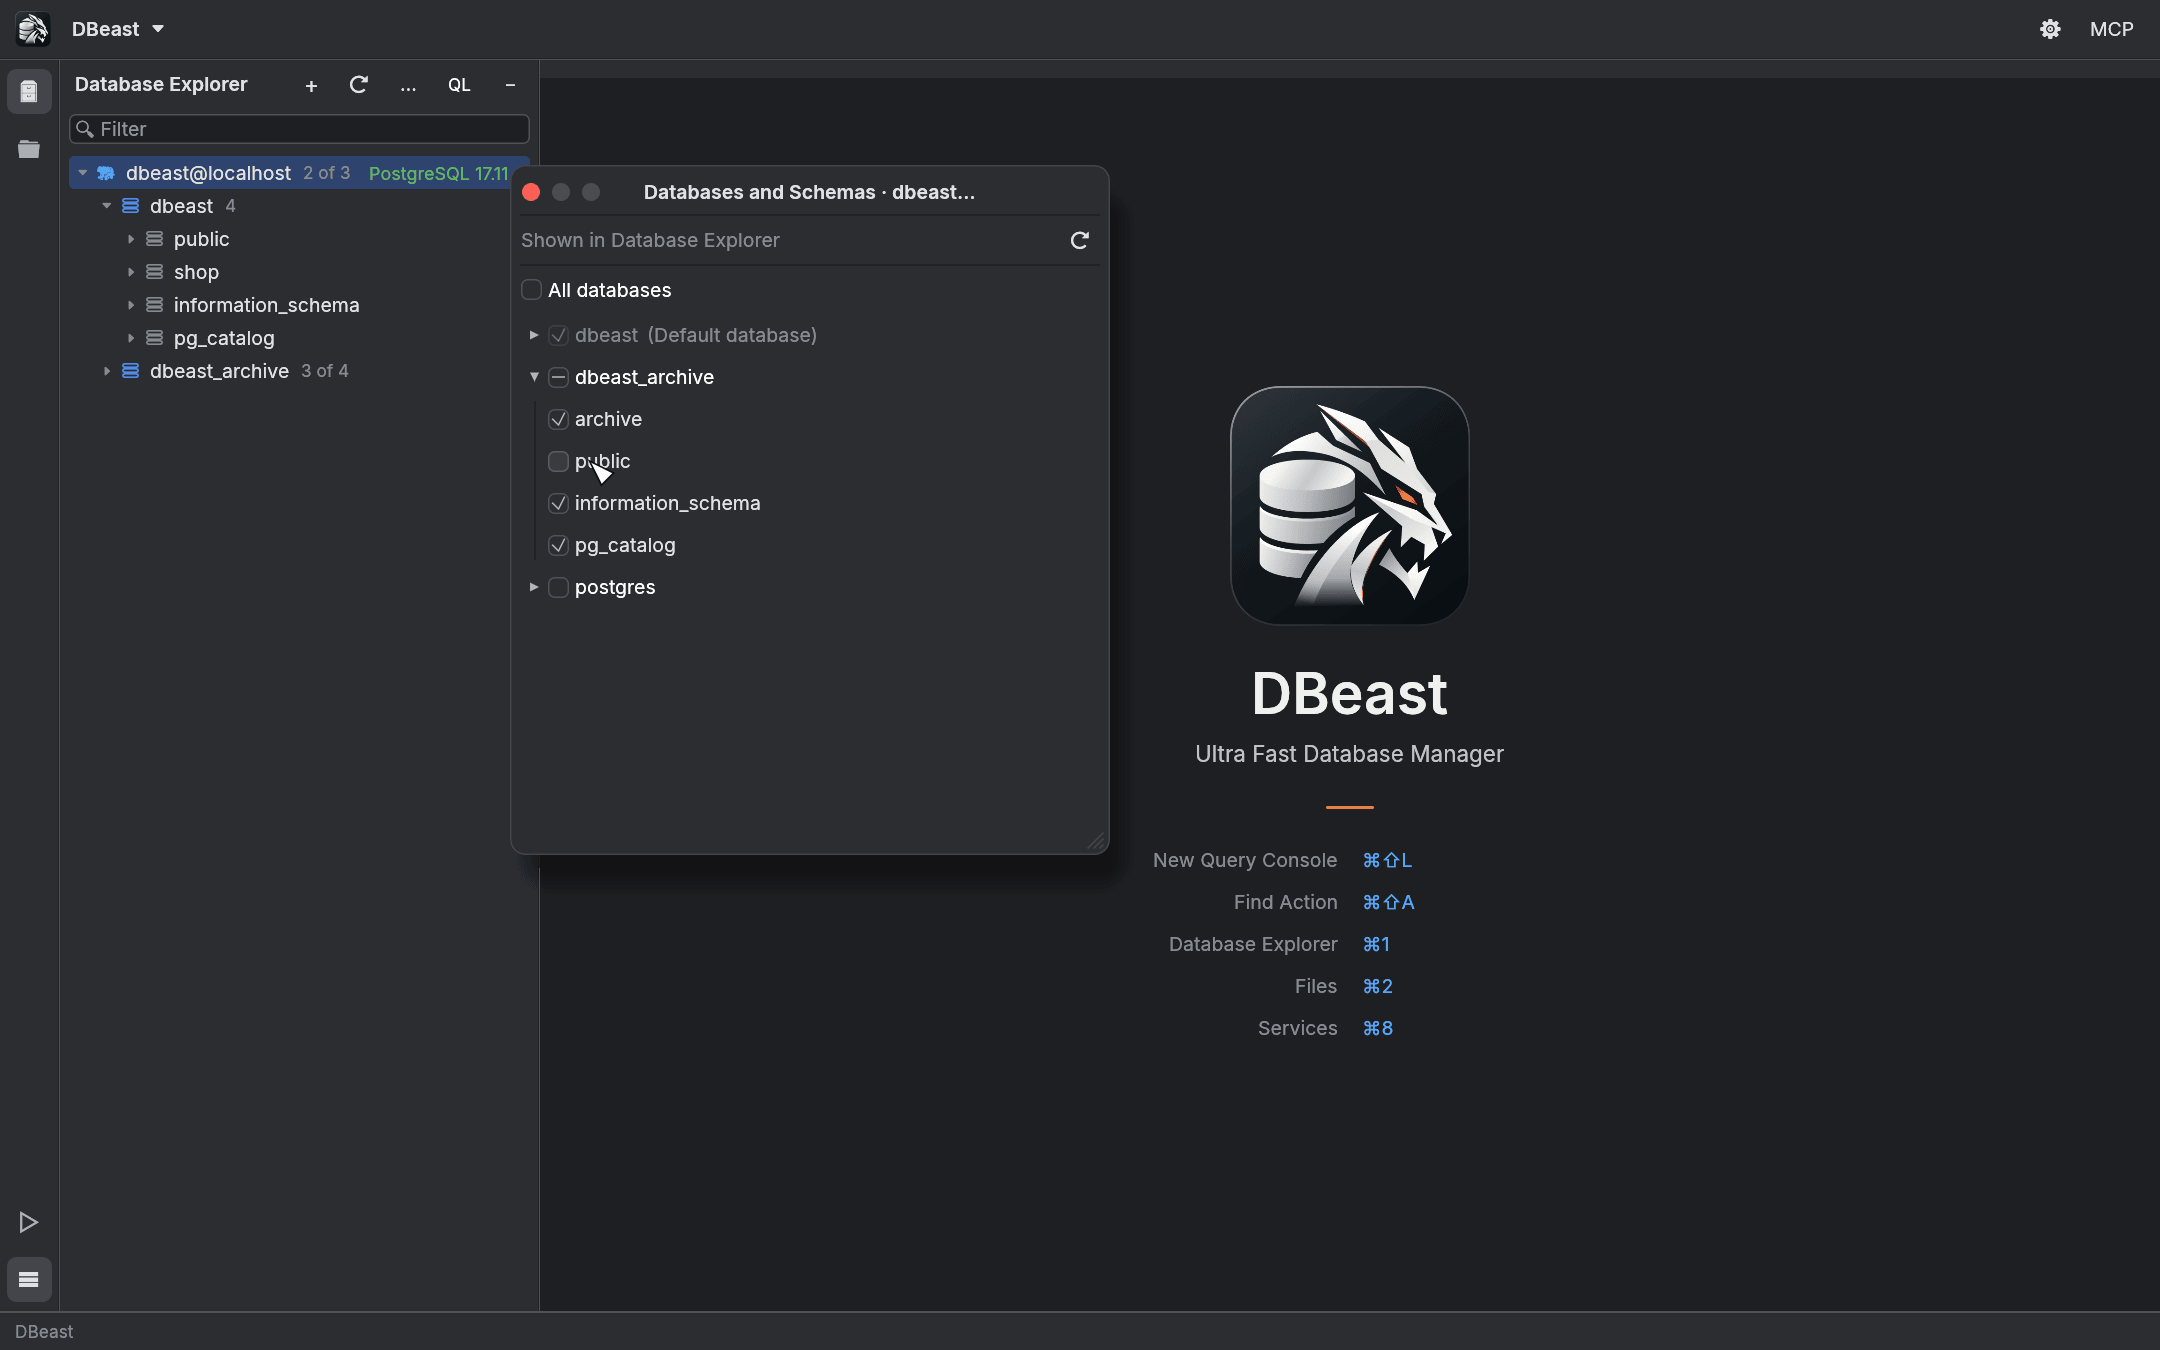This screenshot has height=1350, width=2160.
Task: Select information_schema in explorer tree
Action: [x=266, y=305]
